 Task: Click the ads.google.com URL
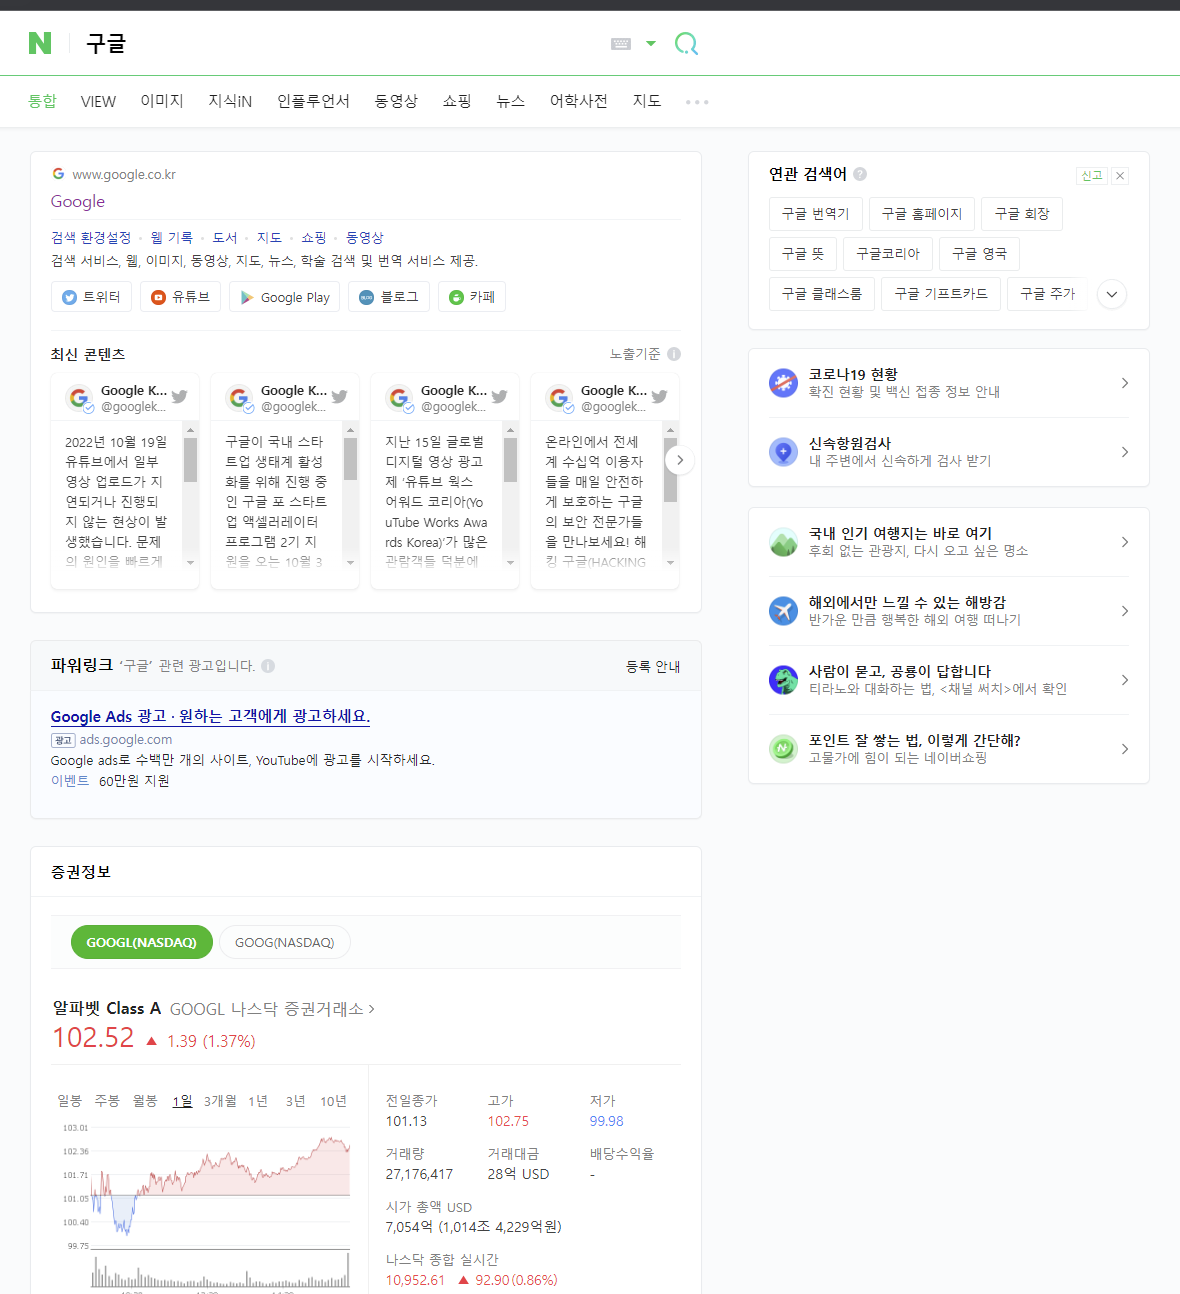[126, 739]
